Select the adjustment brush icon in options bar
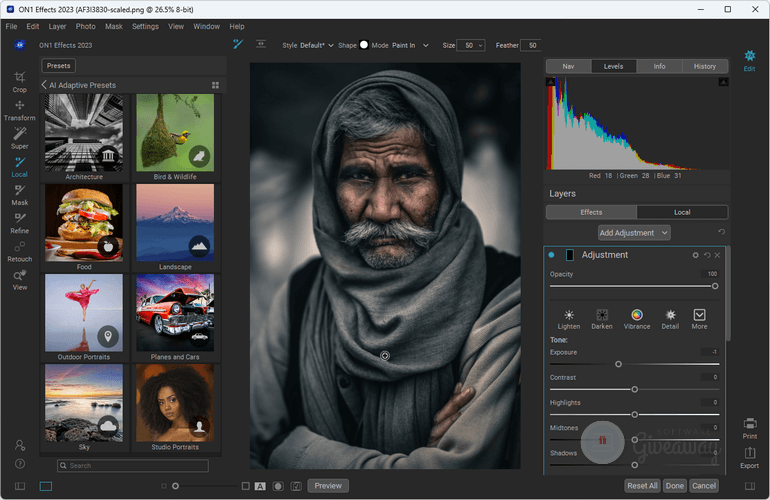Image resolution: width=770 pixels, height=500 pixels. [x=238, y=44]
